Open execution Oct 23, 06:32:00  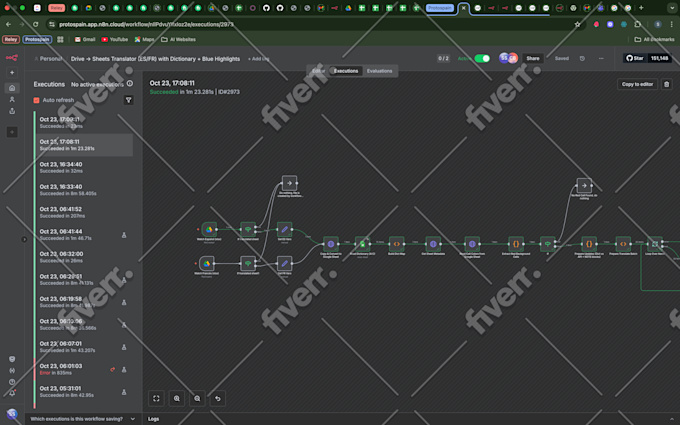(x=85, y=257)
